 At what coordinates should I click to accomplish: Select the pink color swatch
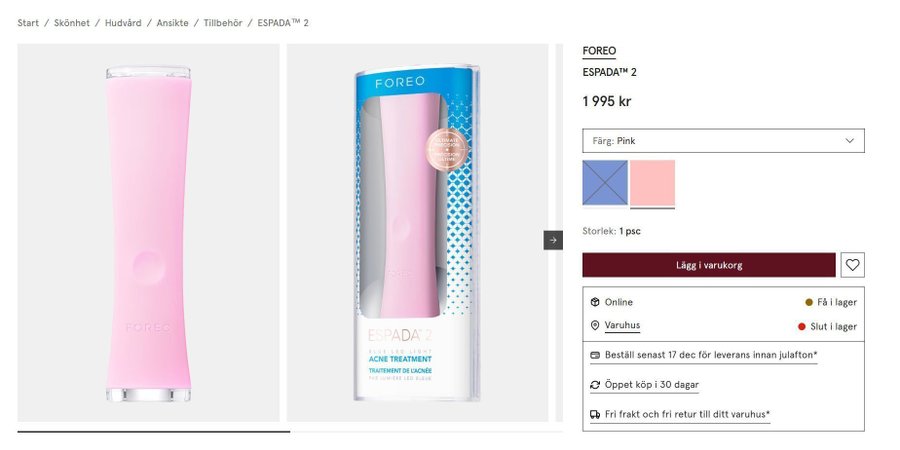(x=652, y=183)
